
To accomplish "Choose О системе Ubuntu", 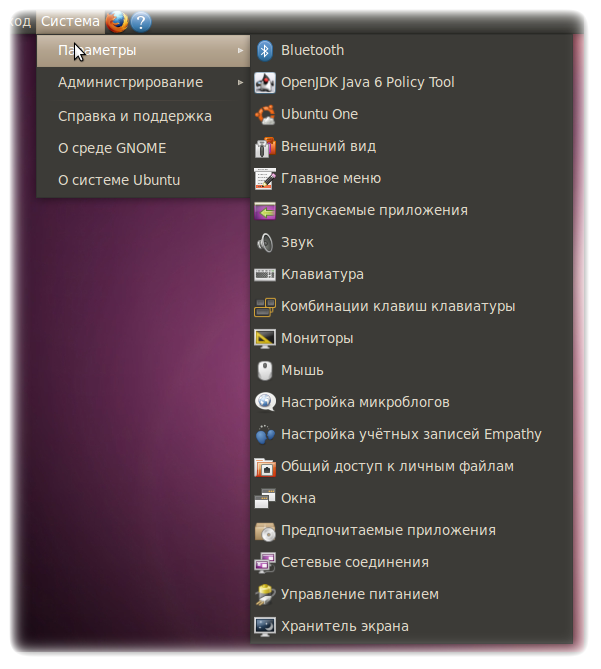I will click(x=119, y=180).
